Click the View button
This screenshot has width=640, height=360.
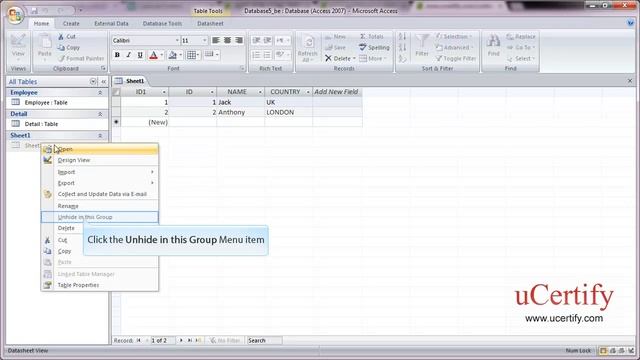tap(18, 46)
